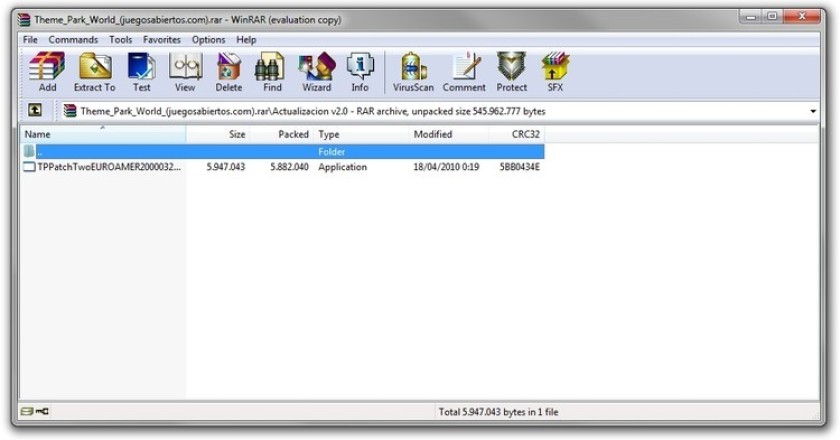Click the status bar key icon
The width and height of the screenshot is (840, 440).
tap(43, 412)
